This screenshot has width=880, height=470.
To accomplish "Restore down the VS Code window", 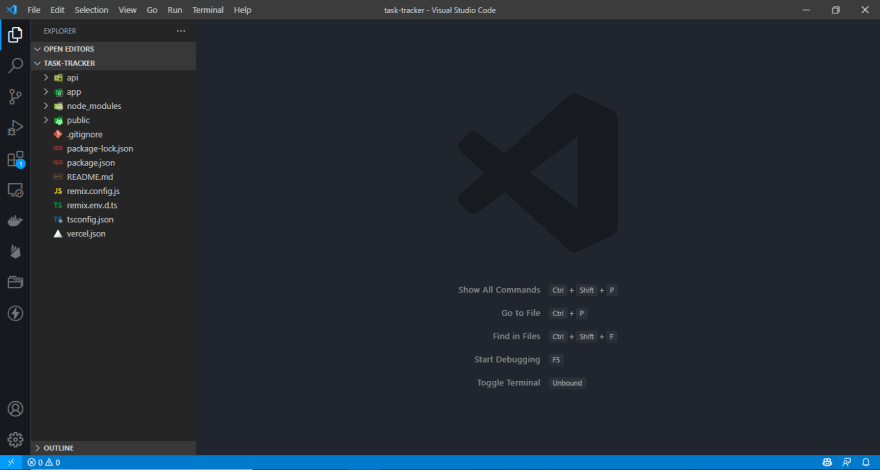I will (836, 10).
